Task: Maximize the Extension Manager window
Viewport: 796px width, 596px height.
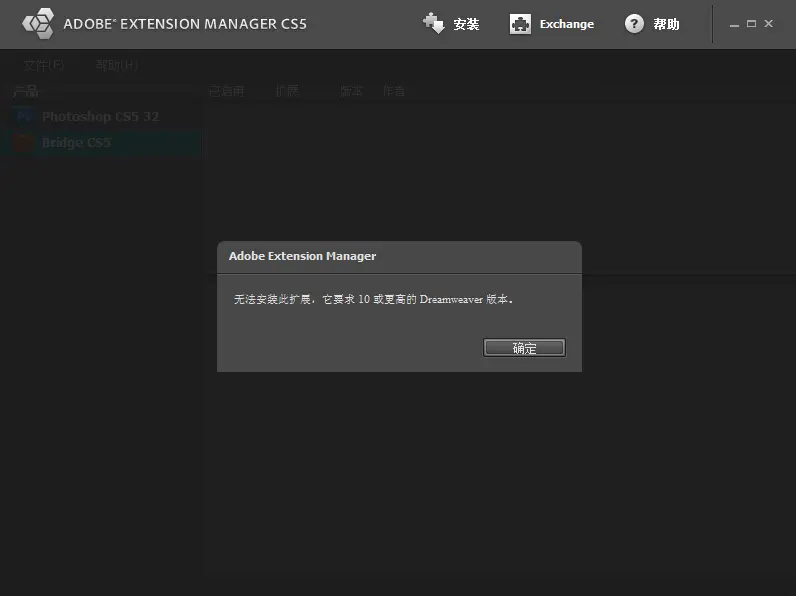Action: pyautogui.click(x=751, y=23)
